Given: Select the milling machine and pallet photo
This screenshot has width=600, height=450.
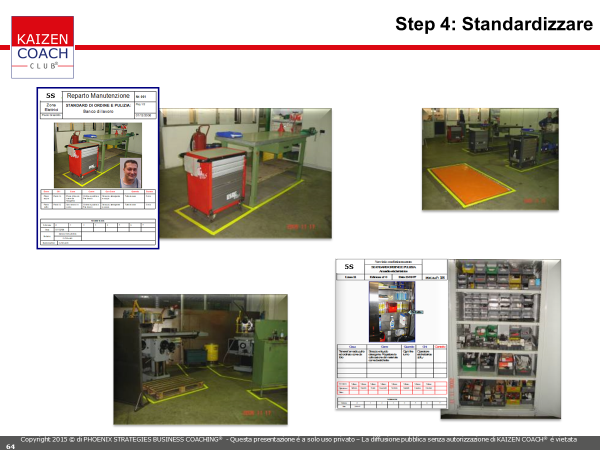Looking at the screenshot, I should click(x=201, y=359).
